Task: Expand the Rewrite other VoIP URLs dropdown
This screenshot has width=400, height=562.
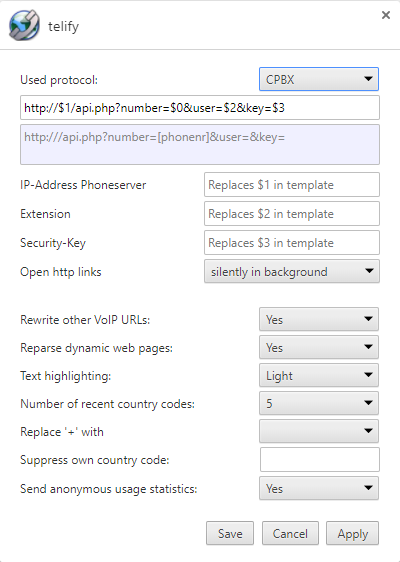Action: point(319,319)
